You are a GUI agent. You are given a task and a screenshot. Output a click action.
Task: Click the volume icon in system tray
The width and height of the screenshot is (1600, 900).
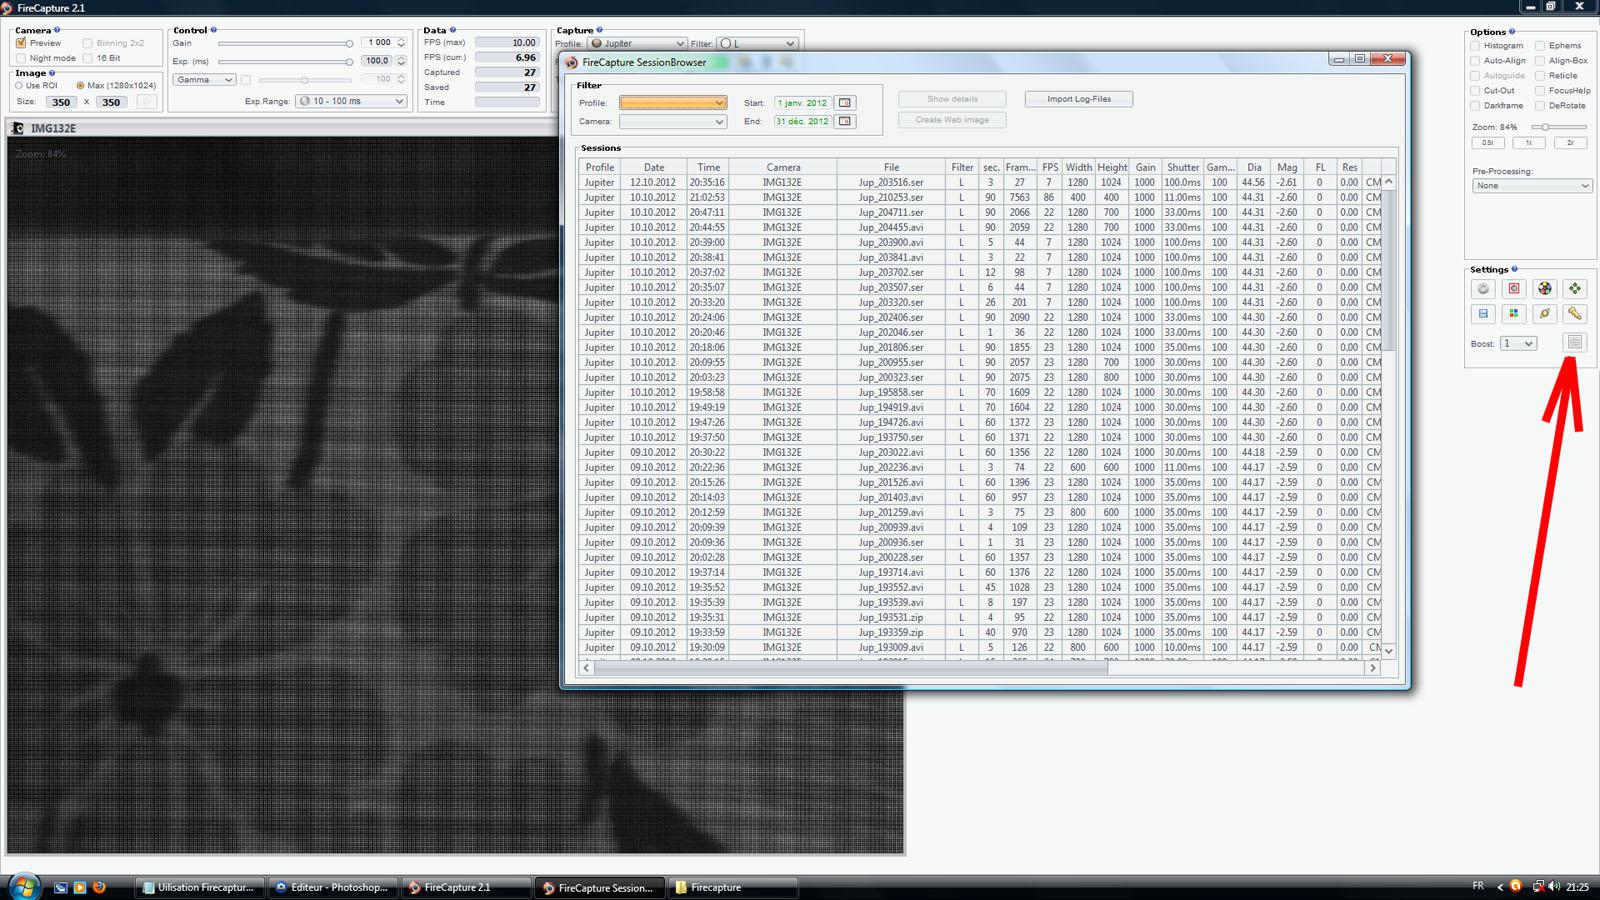click(1554, 886)
